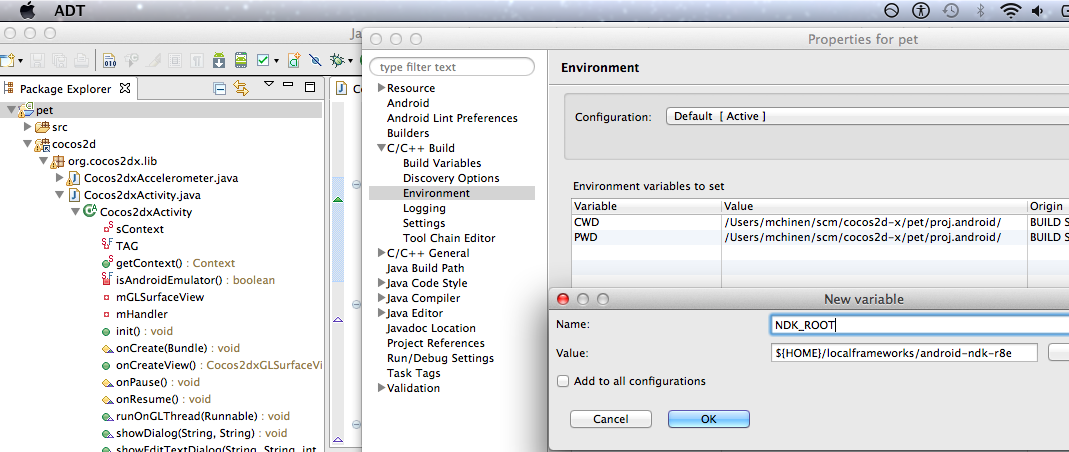Open the Apple menu
The image size is (1069, 452).
(x=27, y=10)
